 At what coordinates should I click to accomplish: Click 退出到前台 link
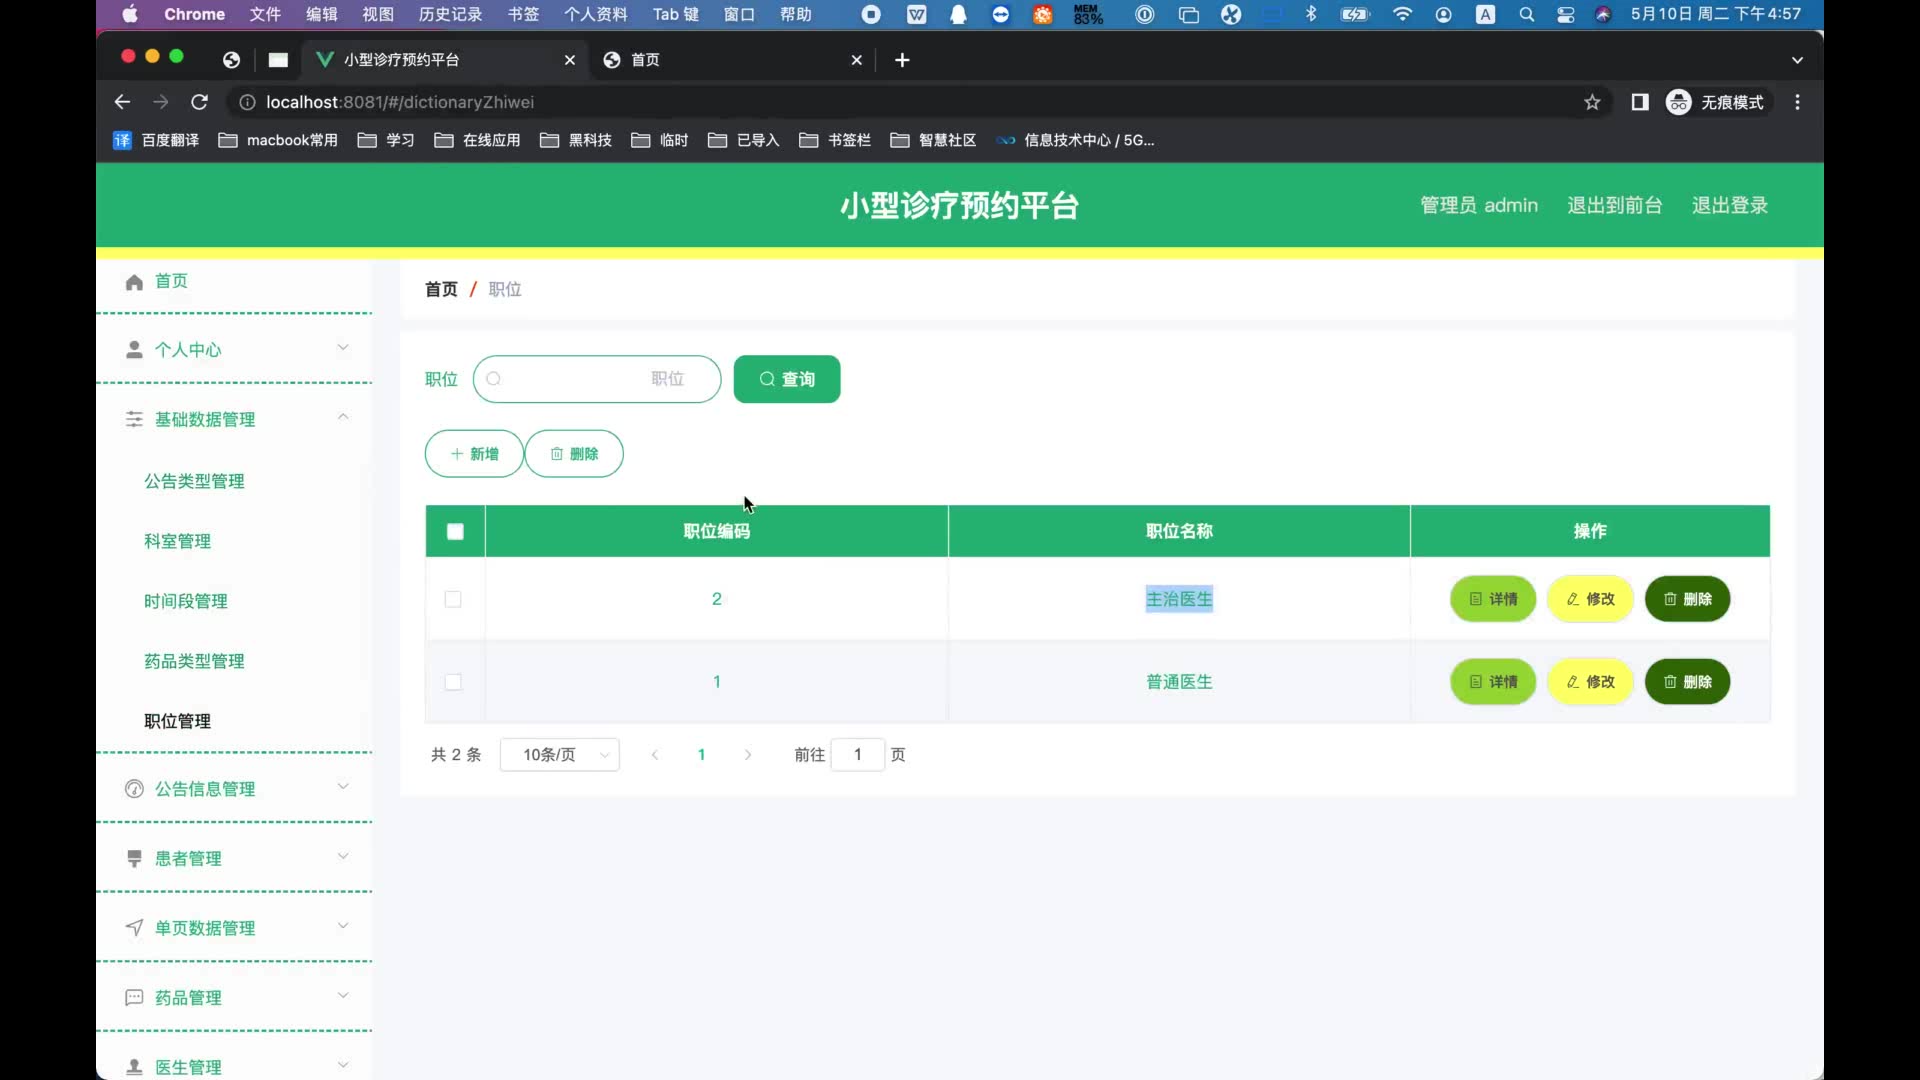[1614, 205]
